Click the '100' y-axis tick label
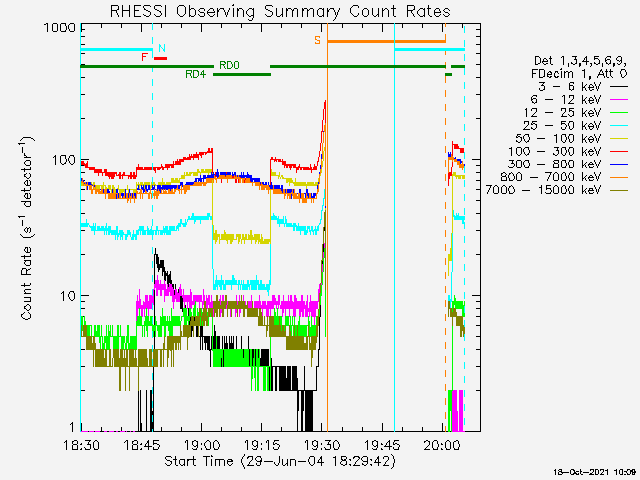Screen dimensions: 640x480 click(x=64, y=160)
